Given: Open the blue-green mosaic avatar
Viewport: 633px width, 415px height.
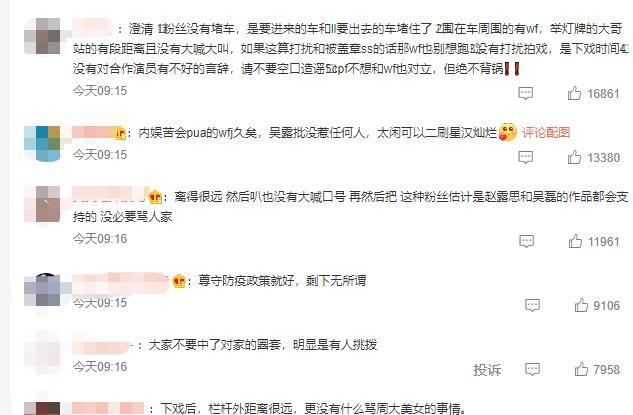Looking at the screenshot, I should coord(42,144).
